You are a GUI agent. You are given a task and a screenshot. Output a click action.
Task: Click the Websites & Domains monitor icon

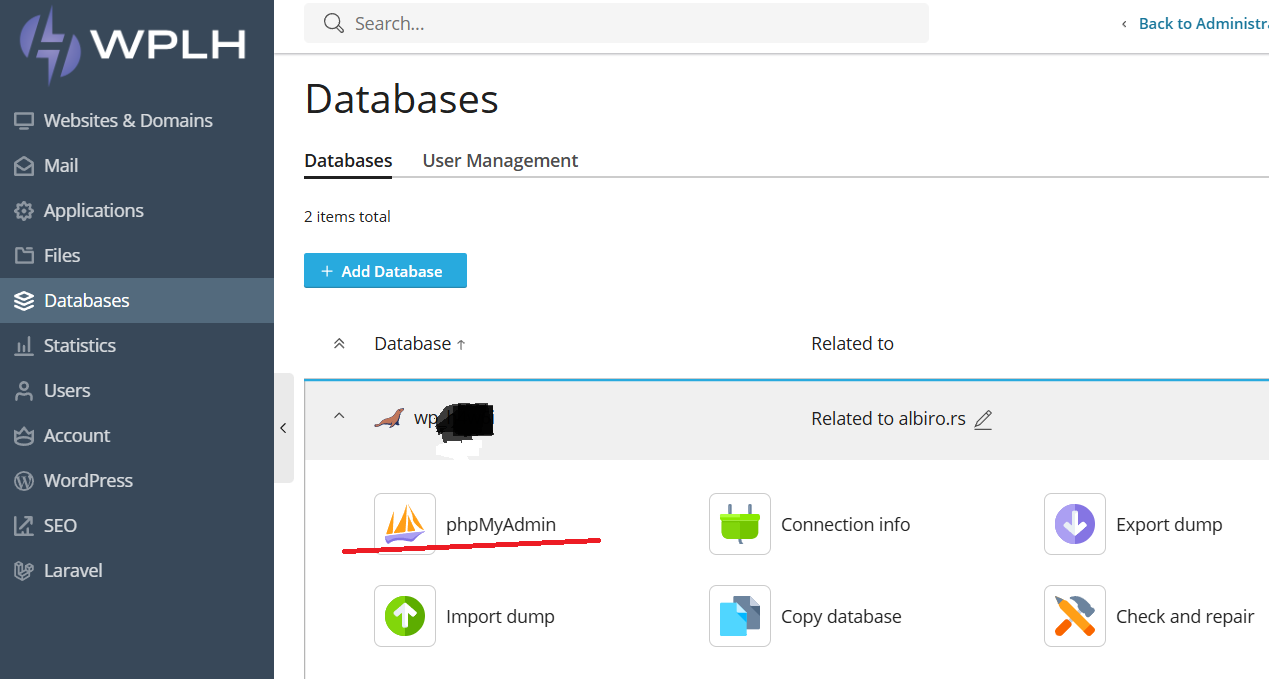click(x=24, y=121)
